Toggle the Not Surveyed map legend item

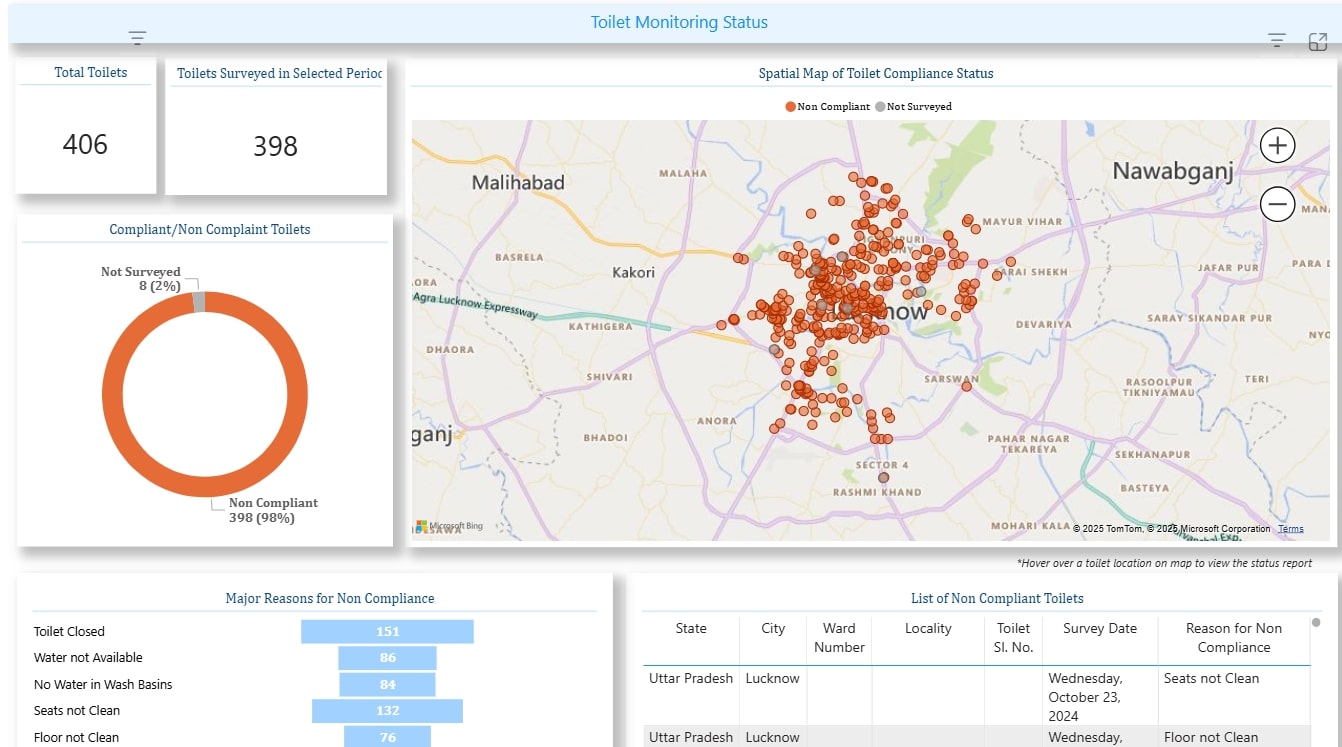(x=917, y=106)
